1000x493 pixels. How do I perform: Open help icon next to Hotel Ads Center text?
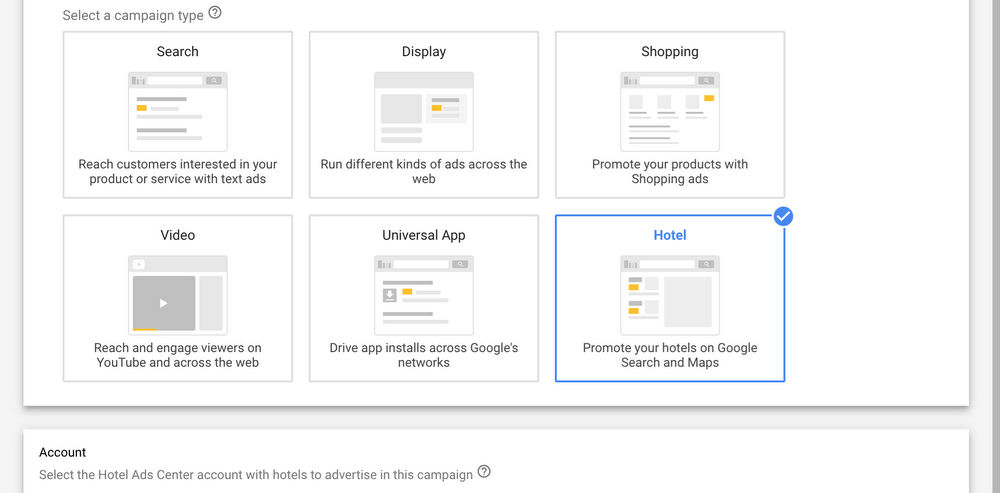click(x=484, y=472)
